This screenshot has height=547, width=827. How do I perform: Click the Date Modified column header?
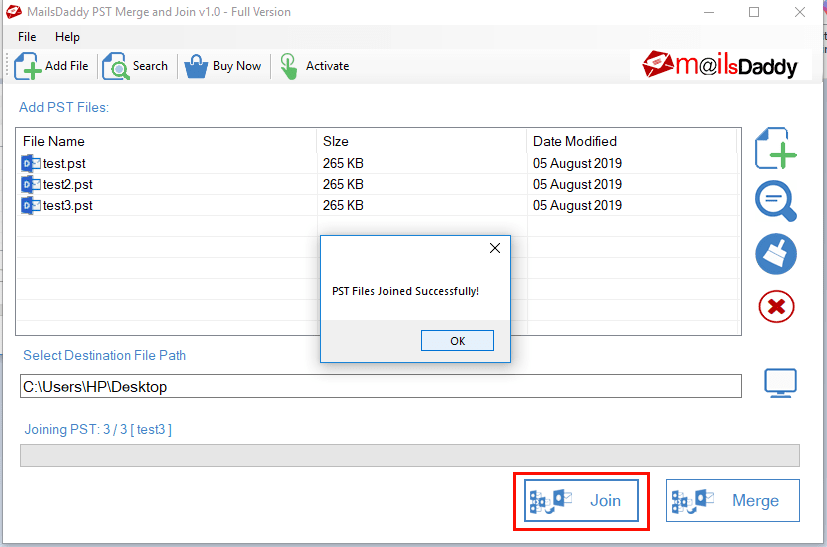(x=632, y=141)
